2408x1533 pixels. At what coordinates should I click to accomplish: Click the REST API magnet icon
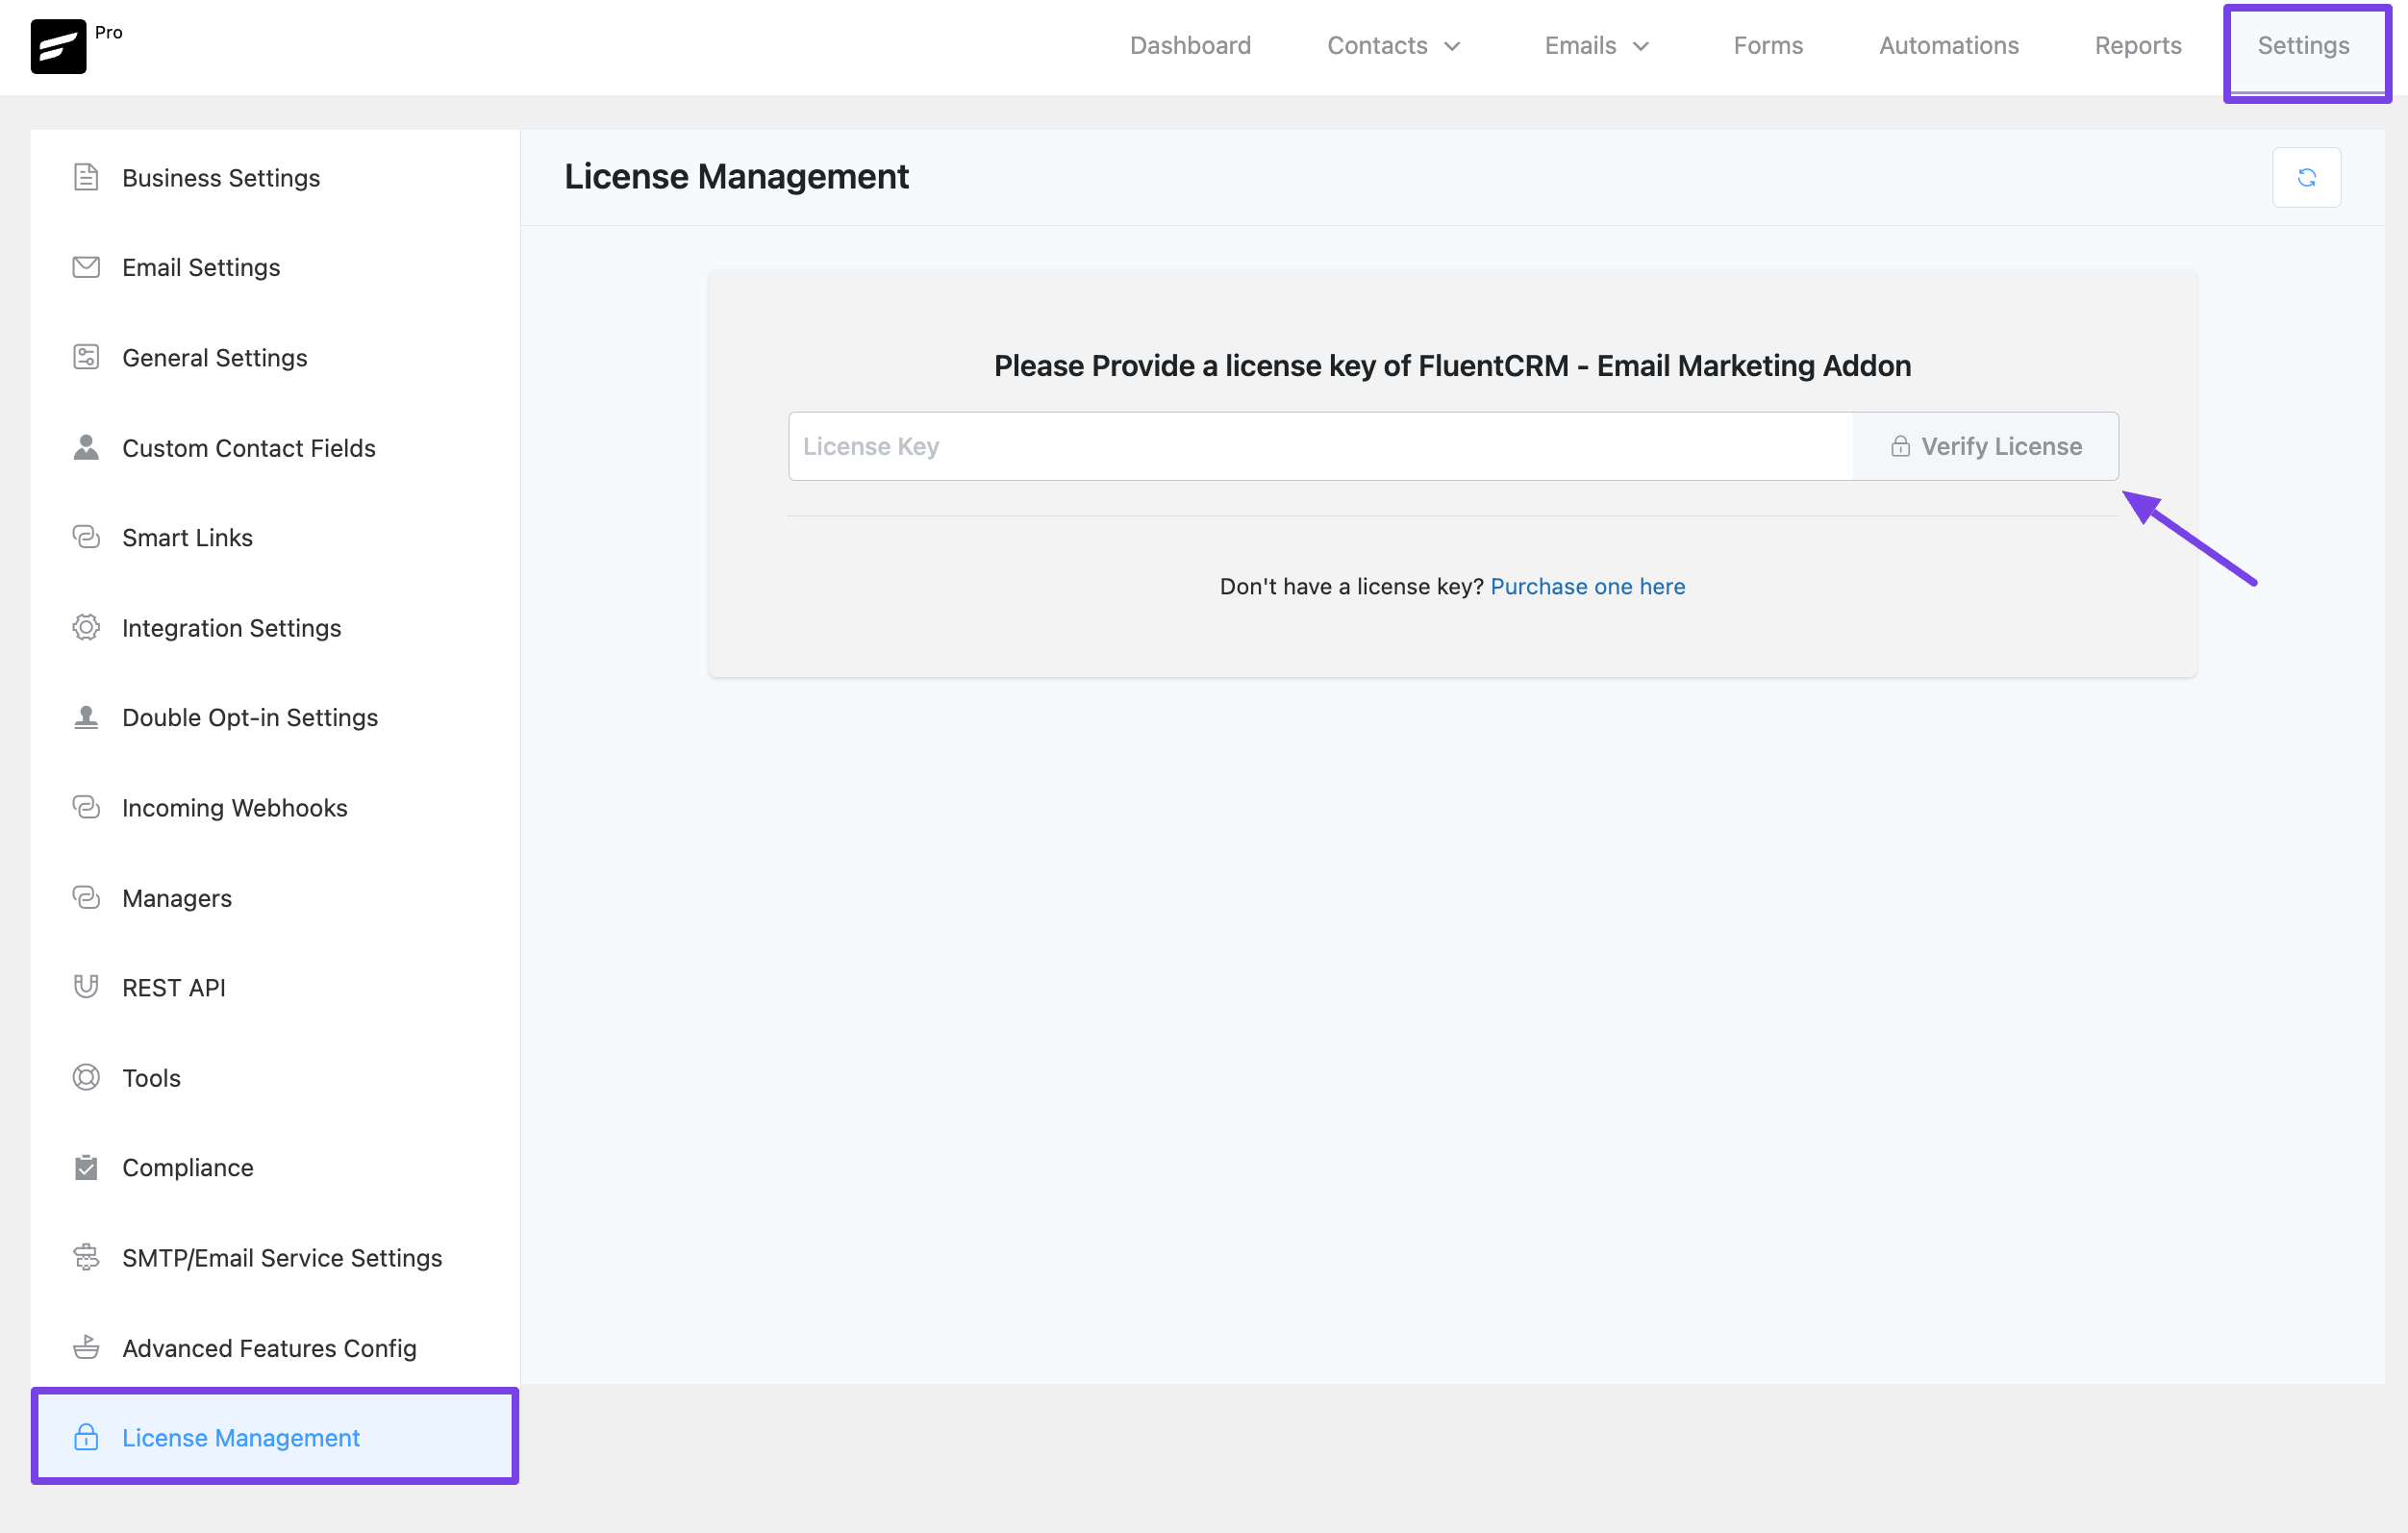click(x=86, y=987)
